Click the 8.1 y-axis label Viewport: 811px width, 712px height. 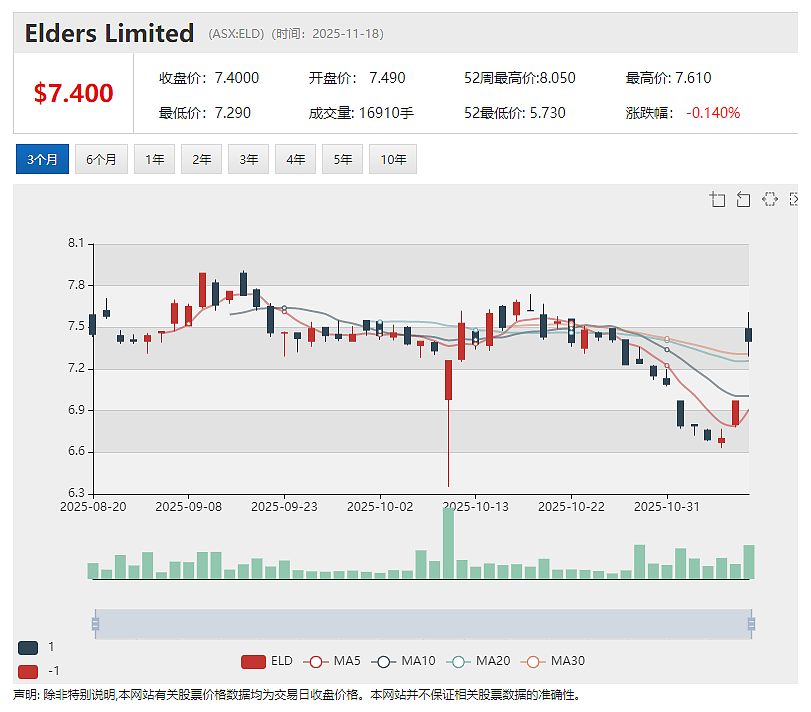tap(76, 243)
